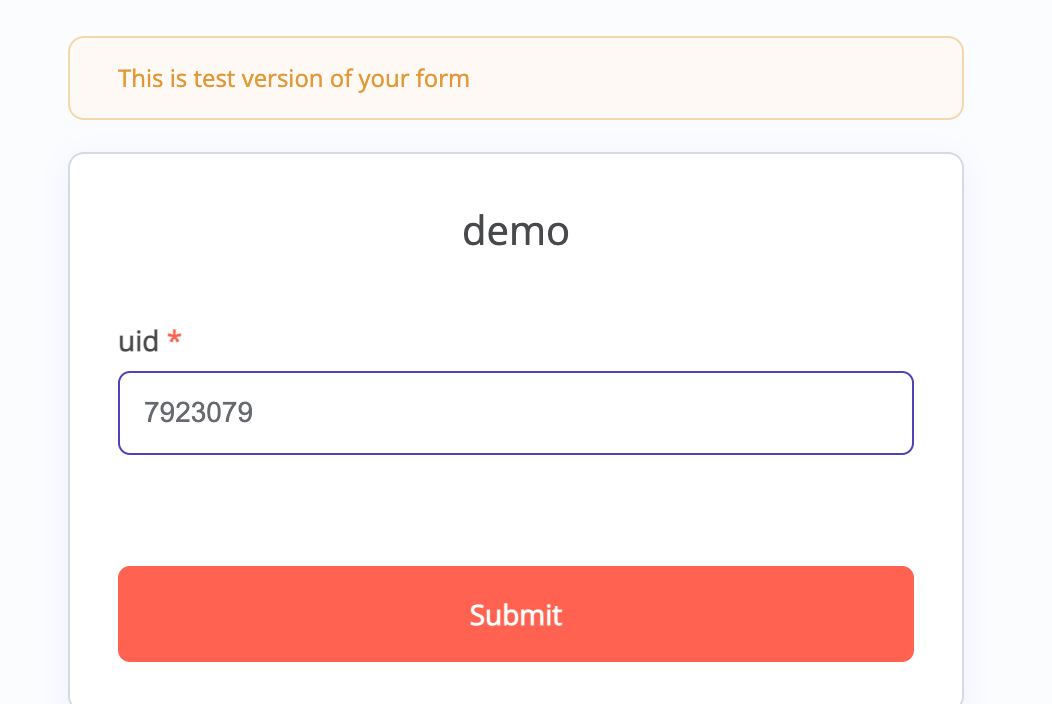The height and width of the screenshot is (704, 1052).
Task: Click the digits 7923079 in the textbox
Action: tap(198, 413)
